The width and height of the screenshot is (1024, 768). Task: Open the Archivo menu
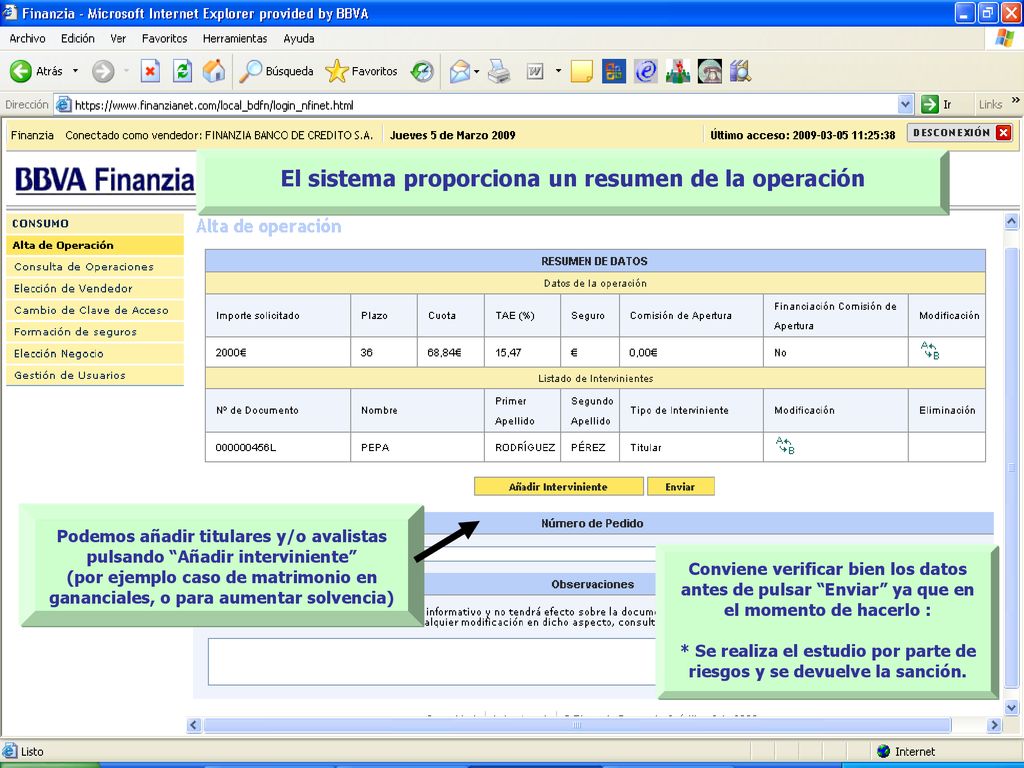[27, 39]
